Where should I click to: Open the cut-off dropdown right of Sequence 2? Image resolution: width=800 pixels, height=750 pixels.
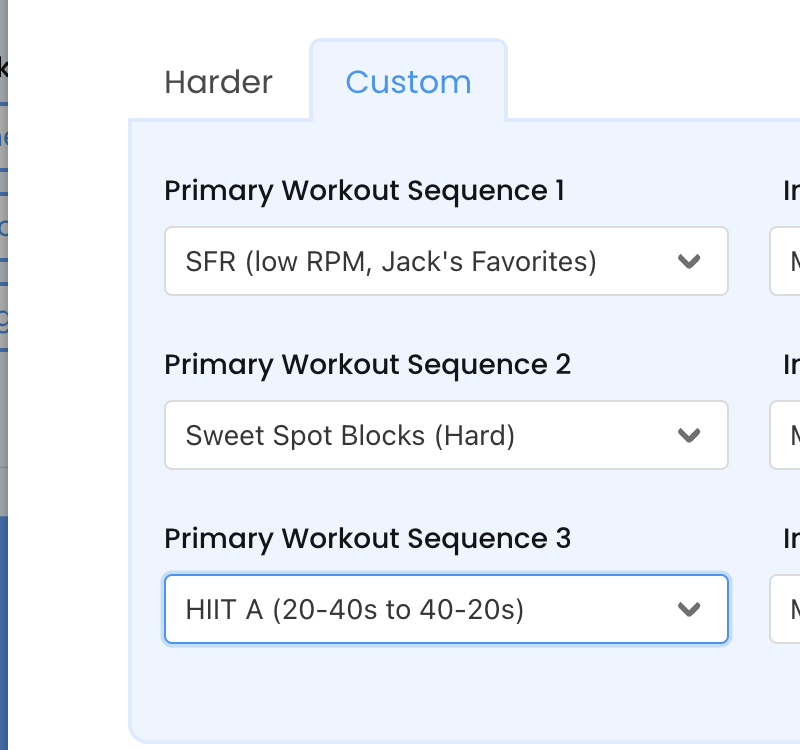pos(787,435)
